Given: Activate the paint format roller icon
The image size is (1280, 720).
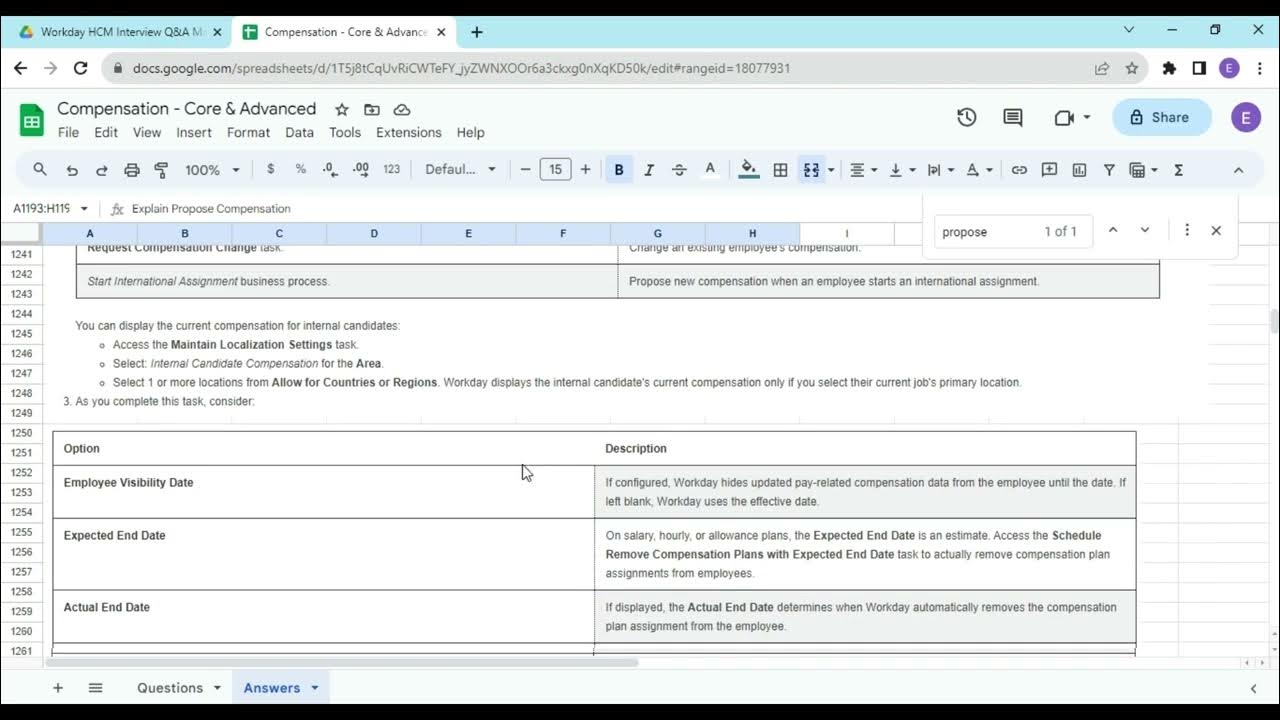Looking at the screenshot, I should click(x=161, y=170).
